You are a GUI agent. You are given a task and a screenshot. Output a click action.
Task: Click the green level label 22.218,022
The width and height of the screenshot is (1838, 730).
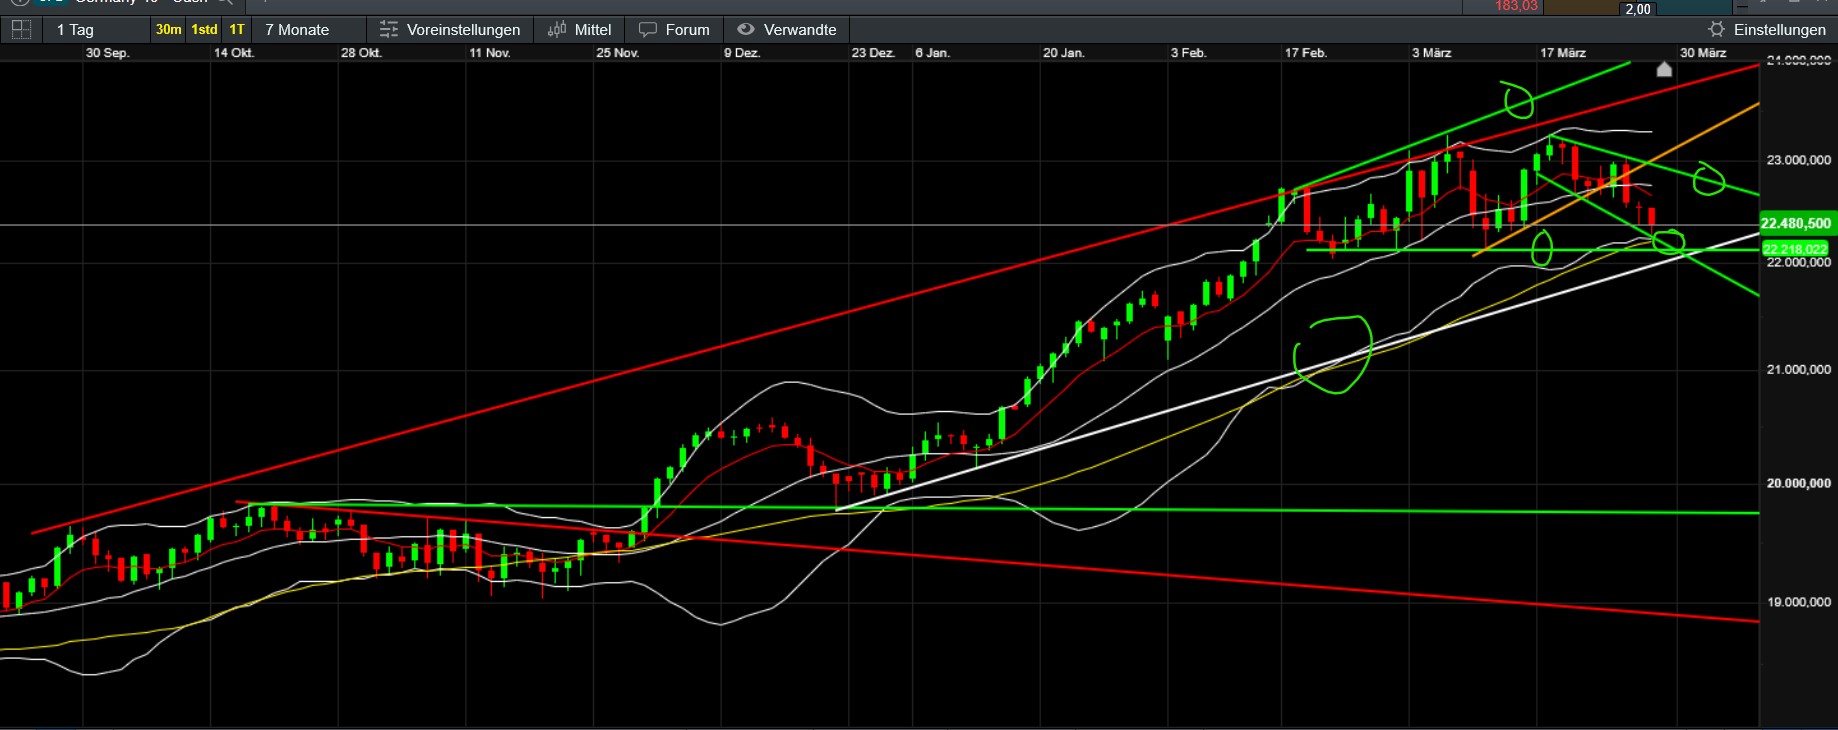pos(1795,249)
